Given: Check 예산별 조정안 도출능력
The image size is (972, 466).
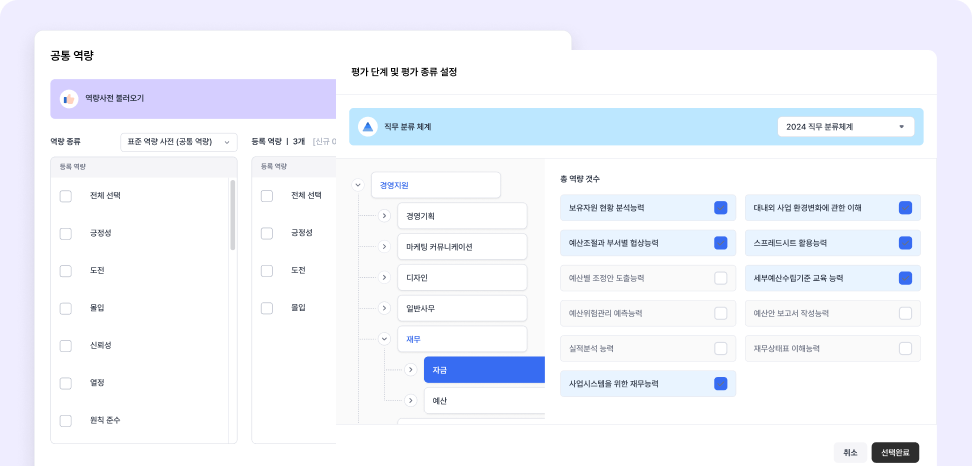Looking at the screenshot, I should 720,278.
